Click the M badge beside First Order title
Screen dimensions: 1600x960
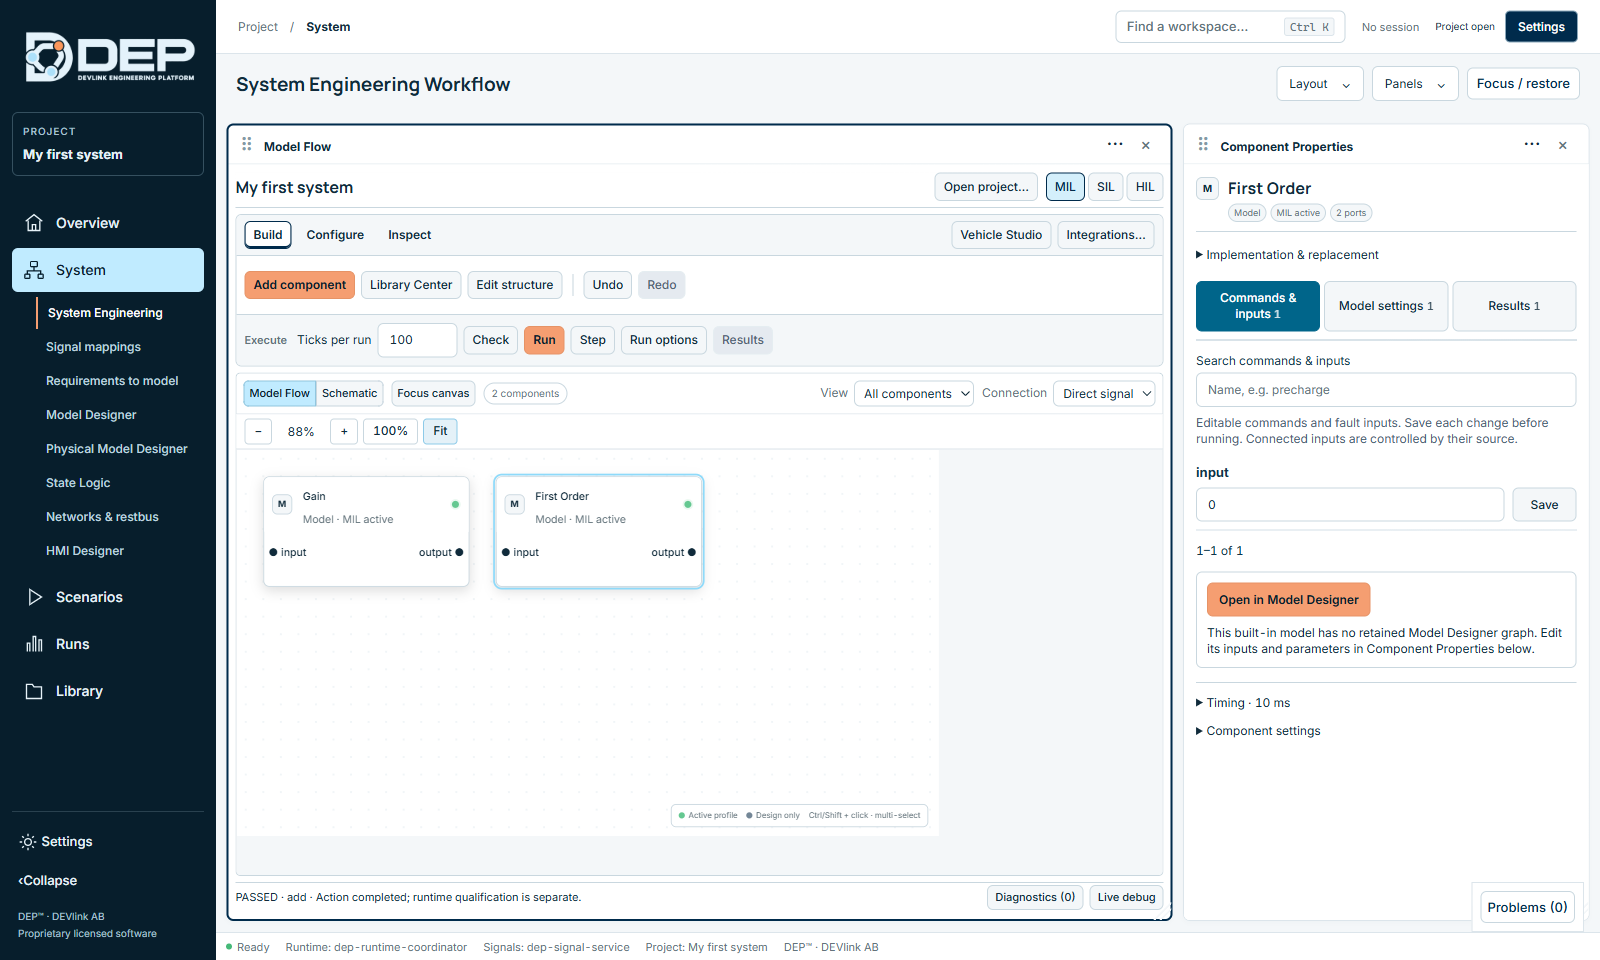coord(1207,188)
